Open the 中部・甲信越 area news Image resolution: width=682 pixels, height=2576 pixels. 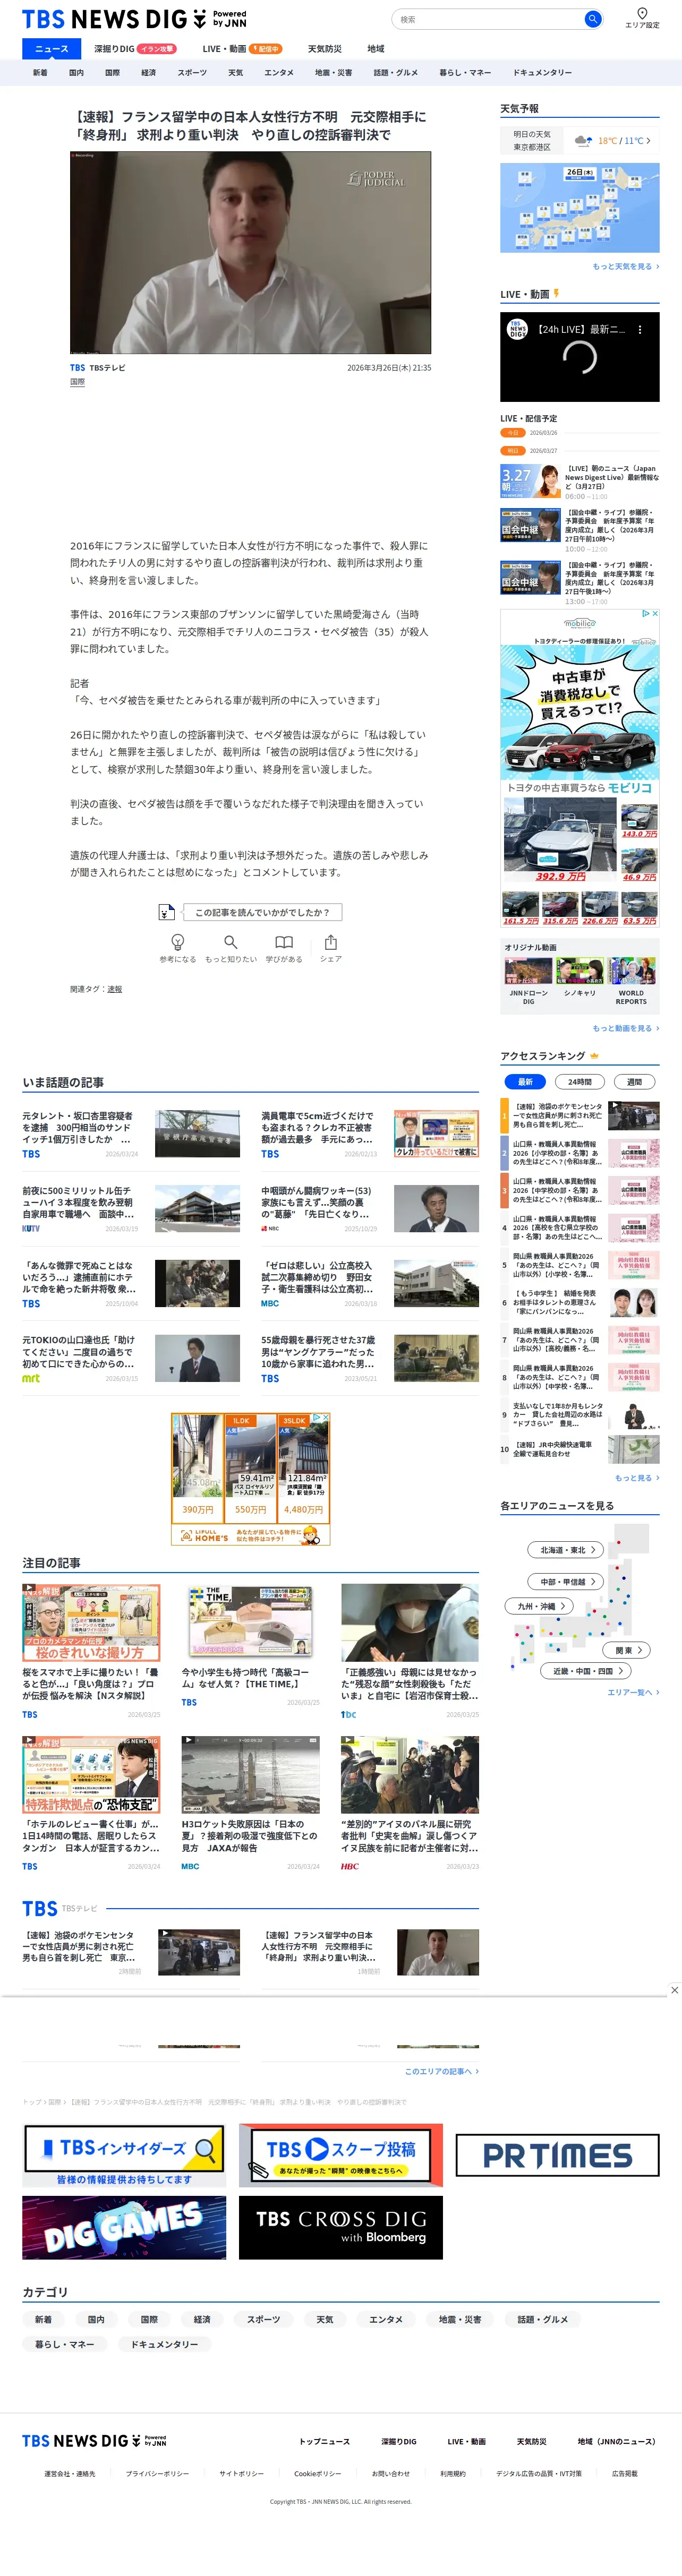tap(567, 1582)
